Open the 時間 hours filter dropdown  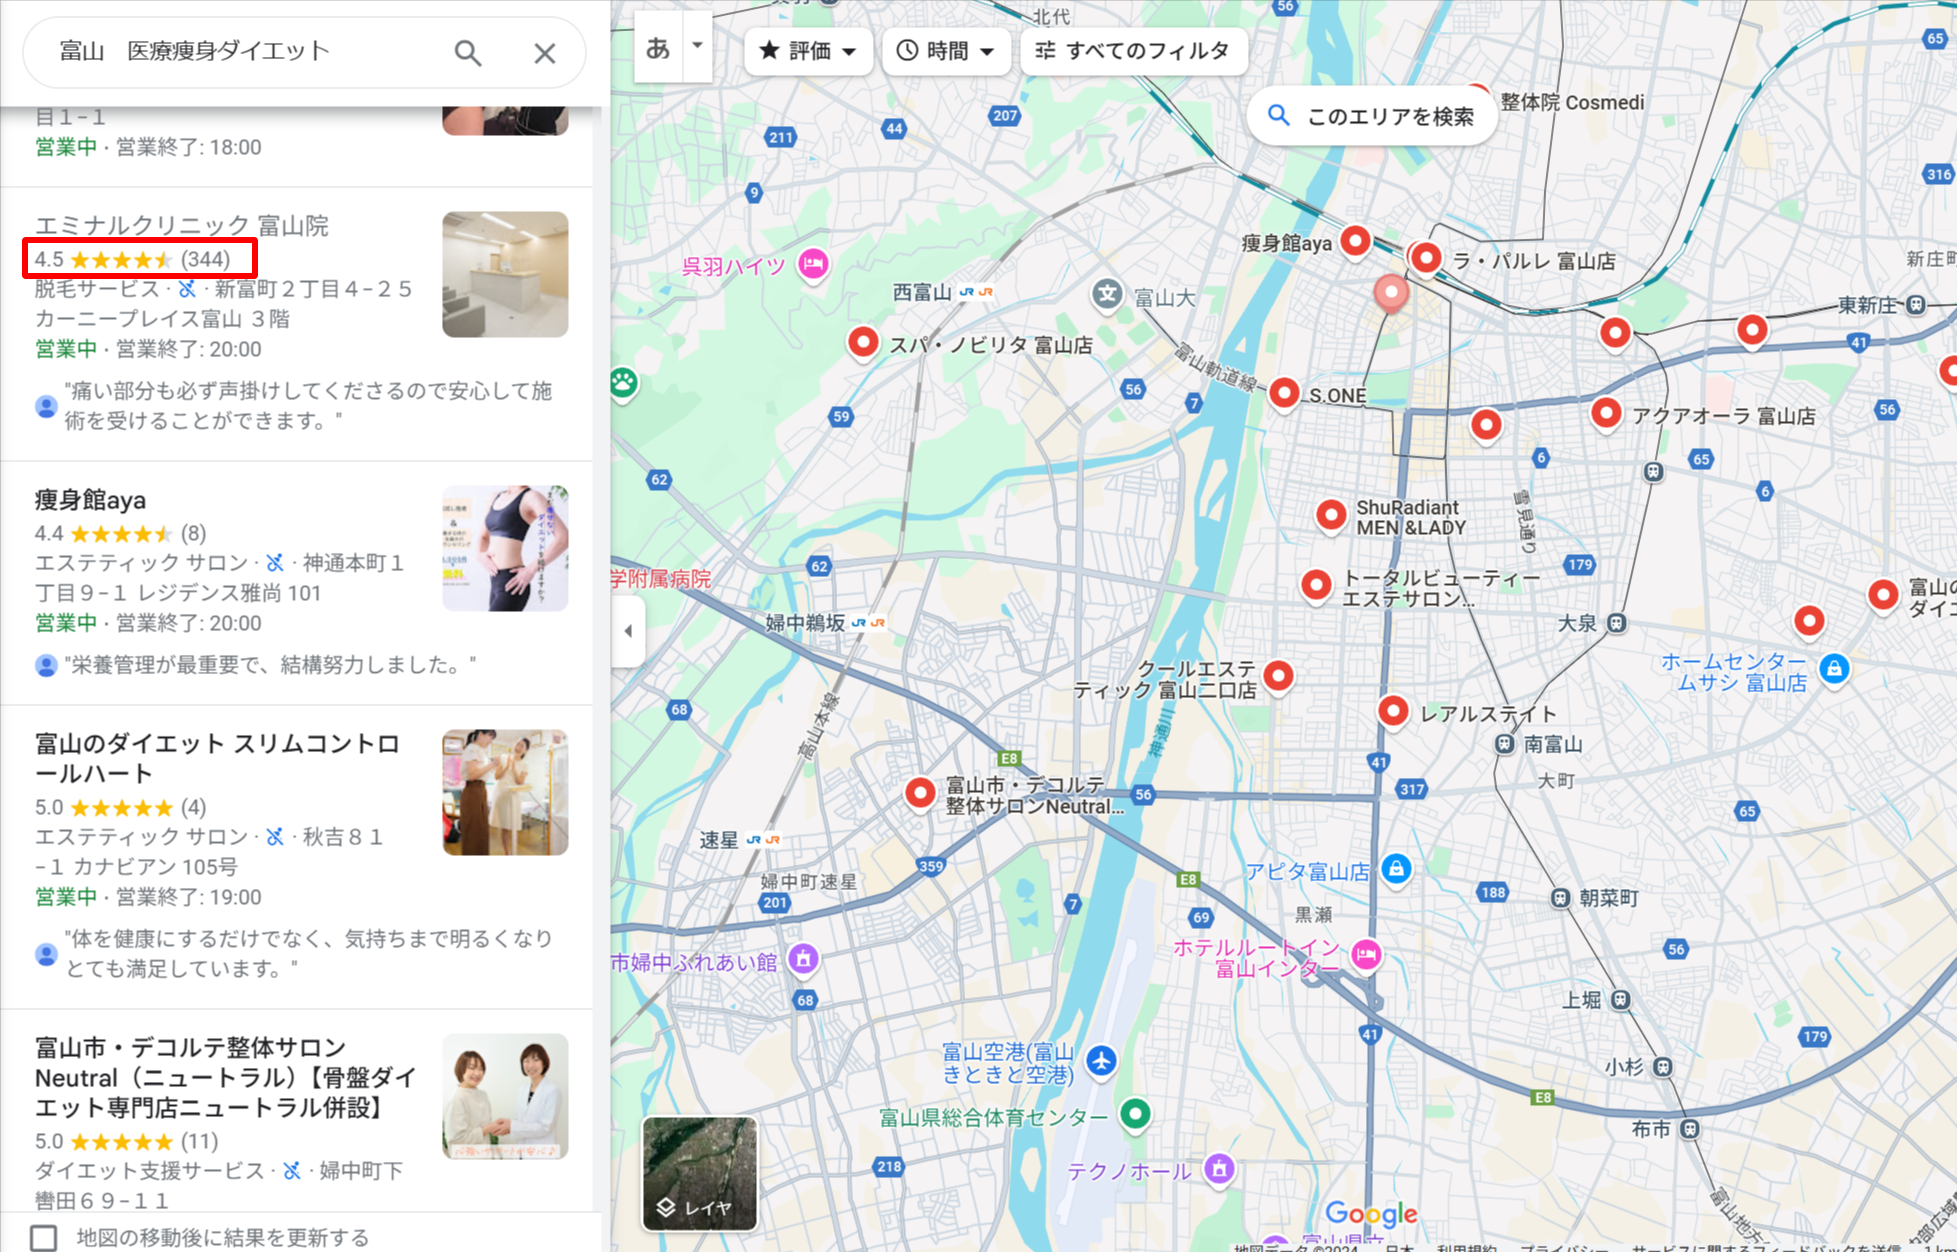coord(945,51)
